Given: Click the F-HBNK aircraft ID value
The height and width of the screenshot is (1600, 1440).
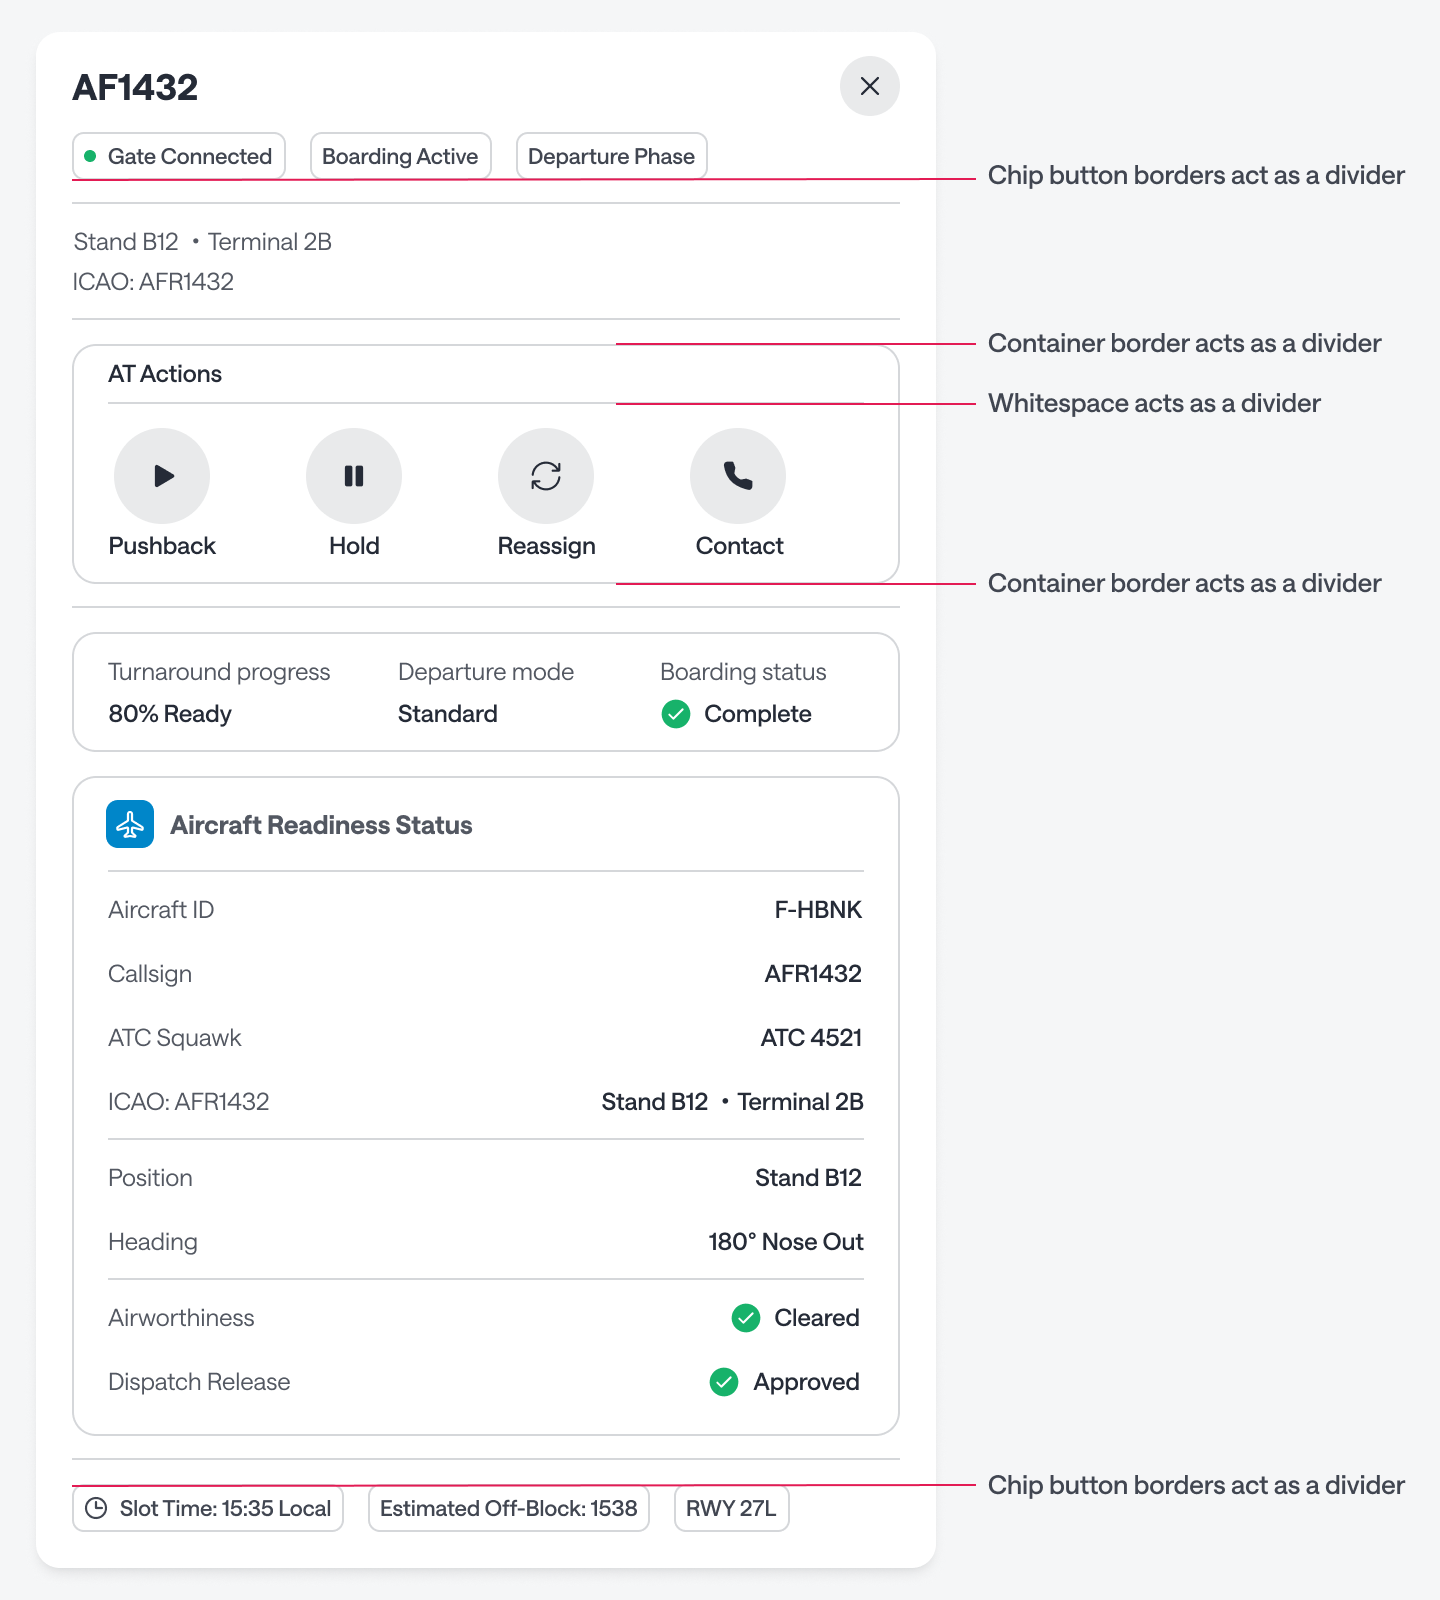Looking at the screenshot, I should point(818,910).
